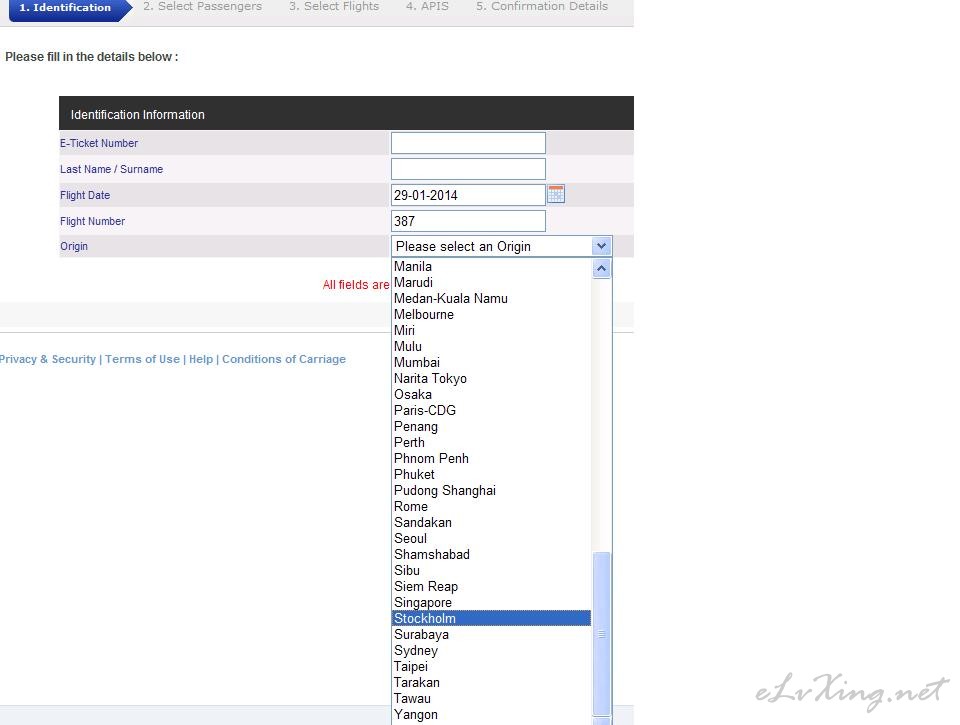Select the 3. Select Flights step
The height and width of the screenshot is (725, 960).
(x=334, y=6)
